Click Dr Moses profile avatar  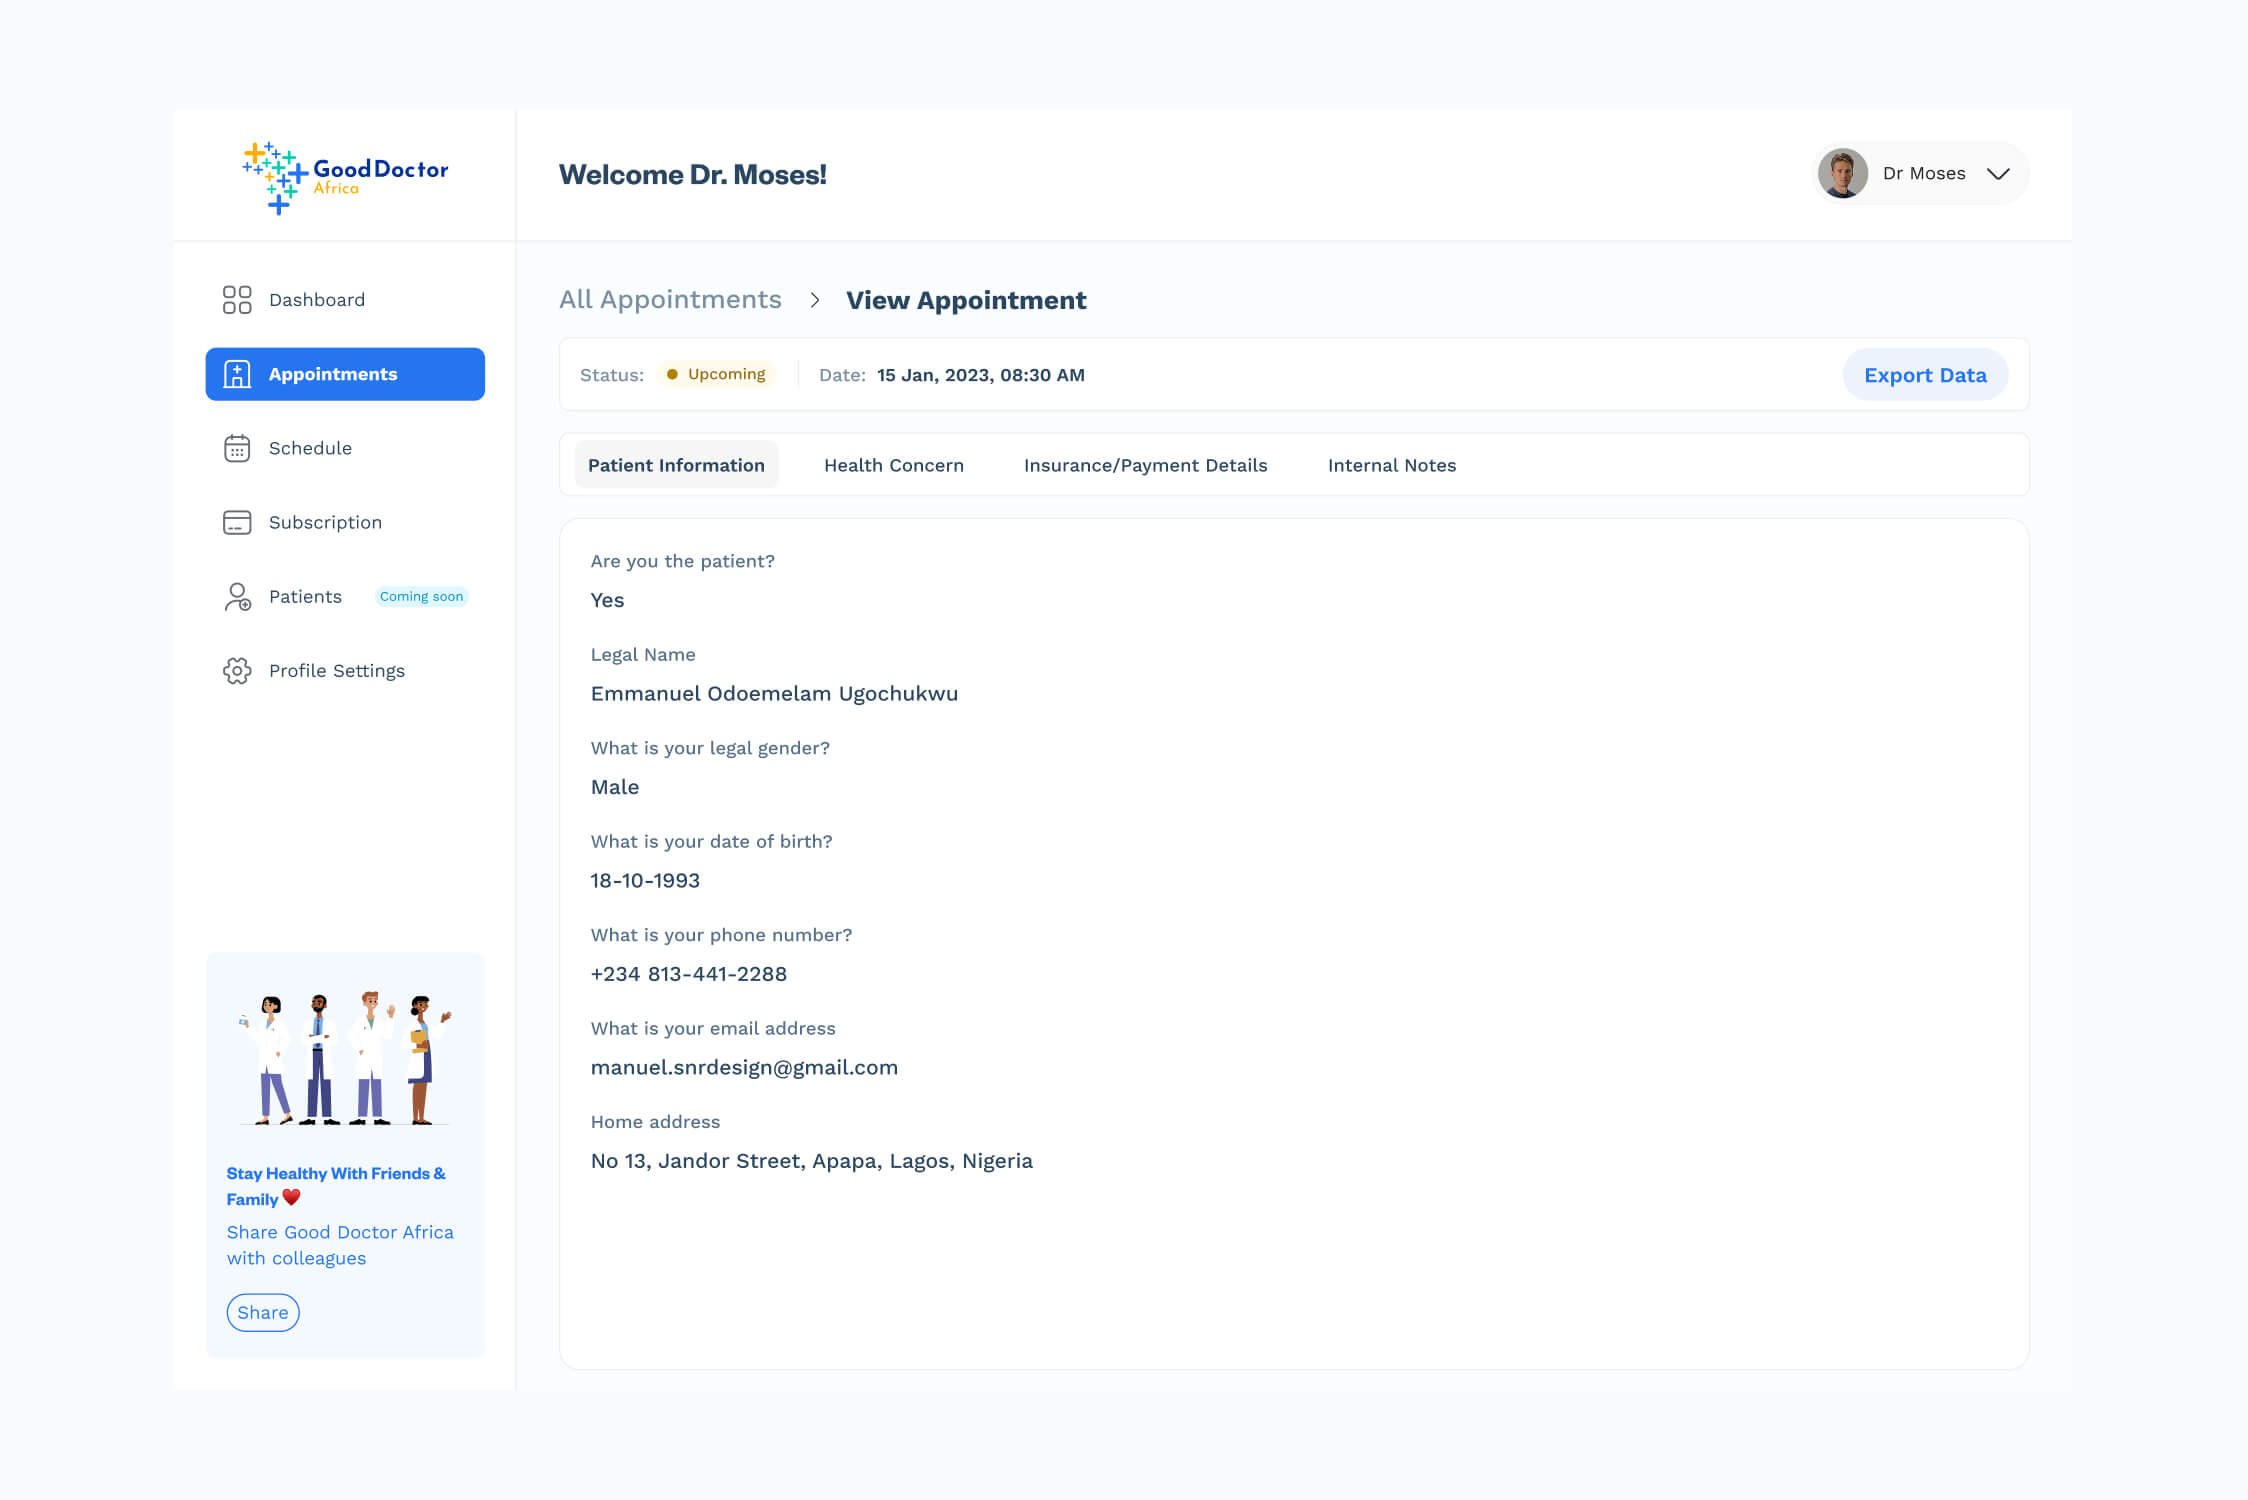pyautogui.click(x=1842, y=174)
